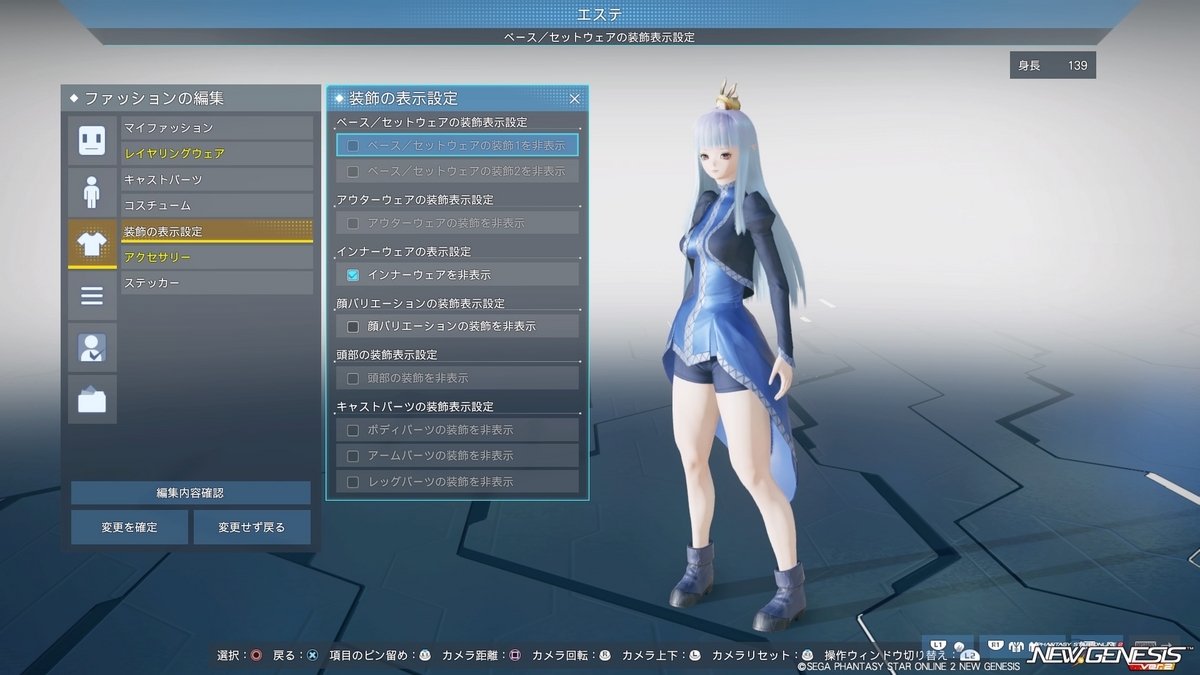Uncheck インナーウェアを非表示 checkbox
This screenshot has height=675, width=1200.
click(353, 274)
